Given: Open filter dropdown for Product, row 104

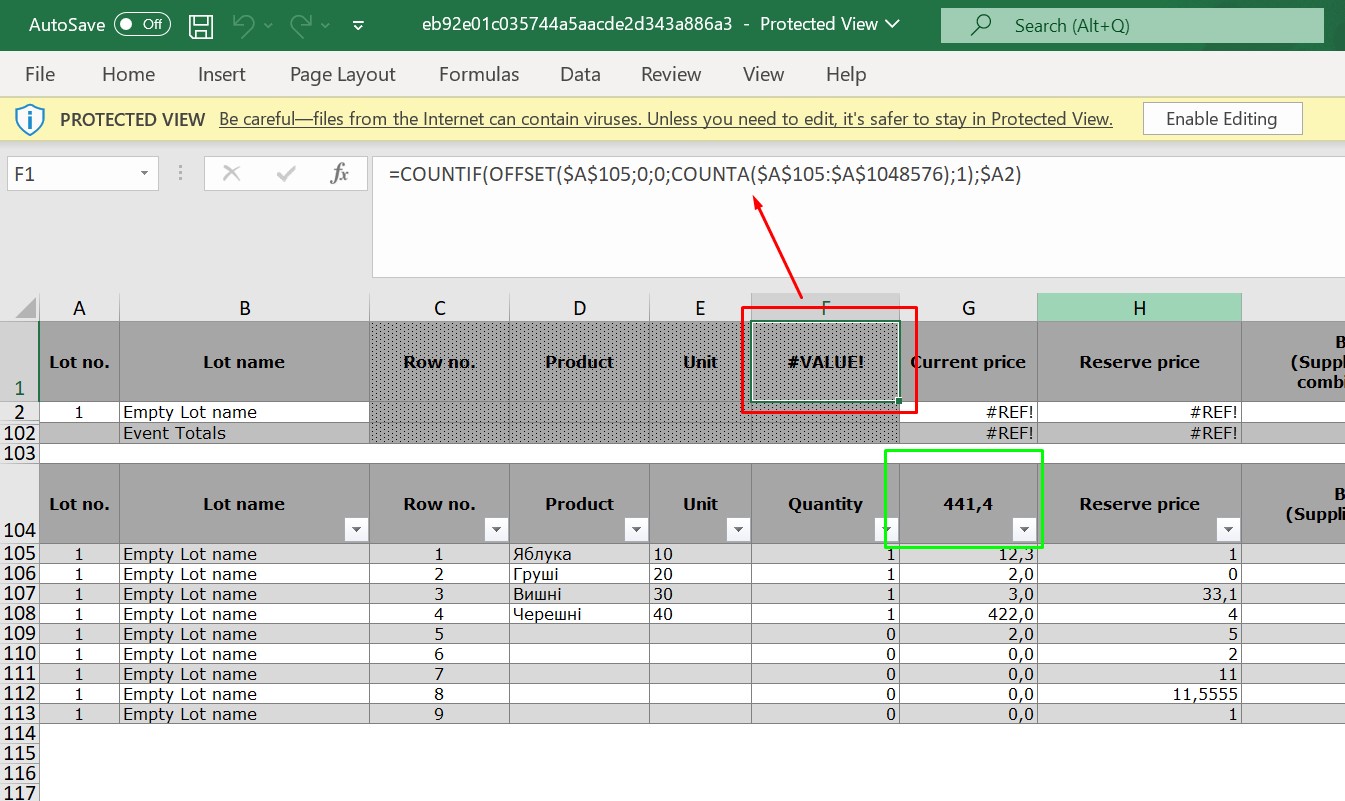Looking at the screenshot, I should [x=636, y=530].
